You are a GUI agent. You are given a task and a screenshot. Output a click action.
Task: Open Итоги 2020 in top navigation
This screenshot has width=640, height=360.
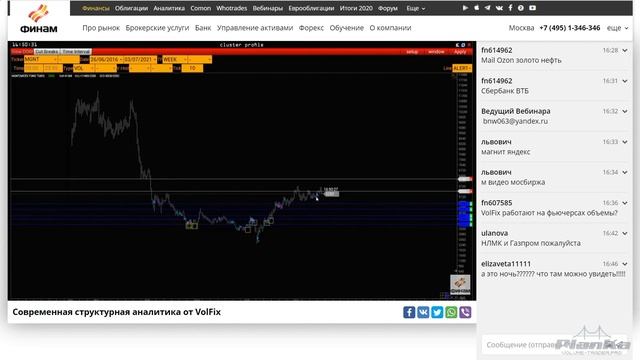click(x=356, y=8)
